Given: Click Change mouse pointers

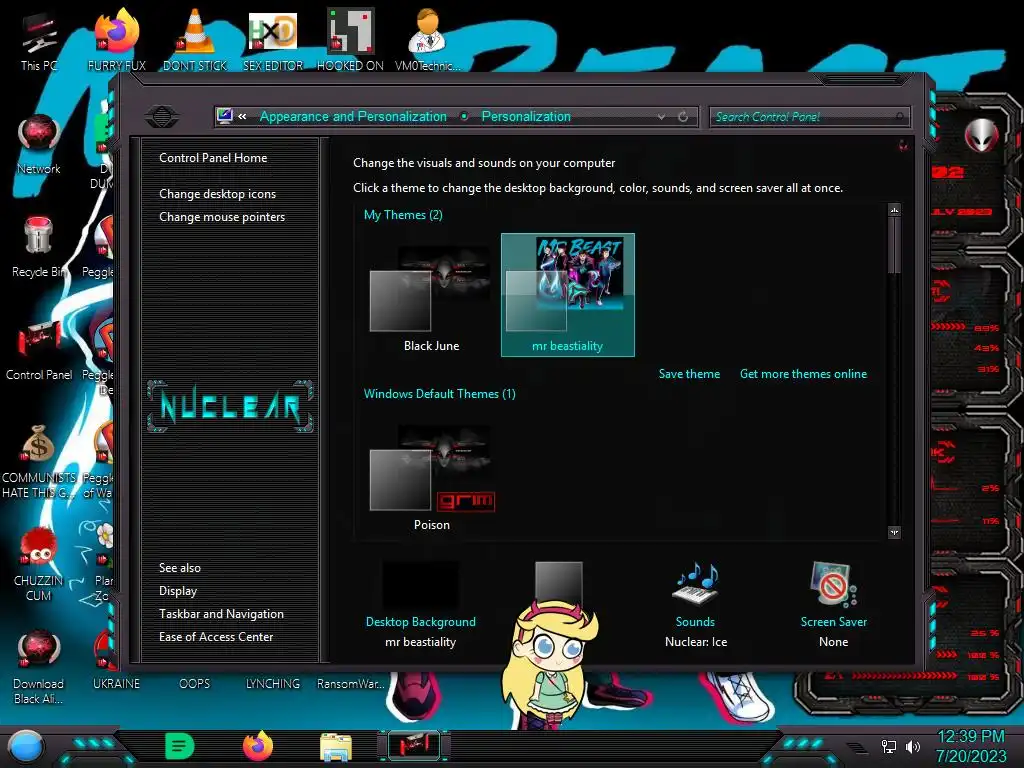Looking at the screenshot, I should (222, 217).
